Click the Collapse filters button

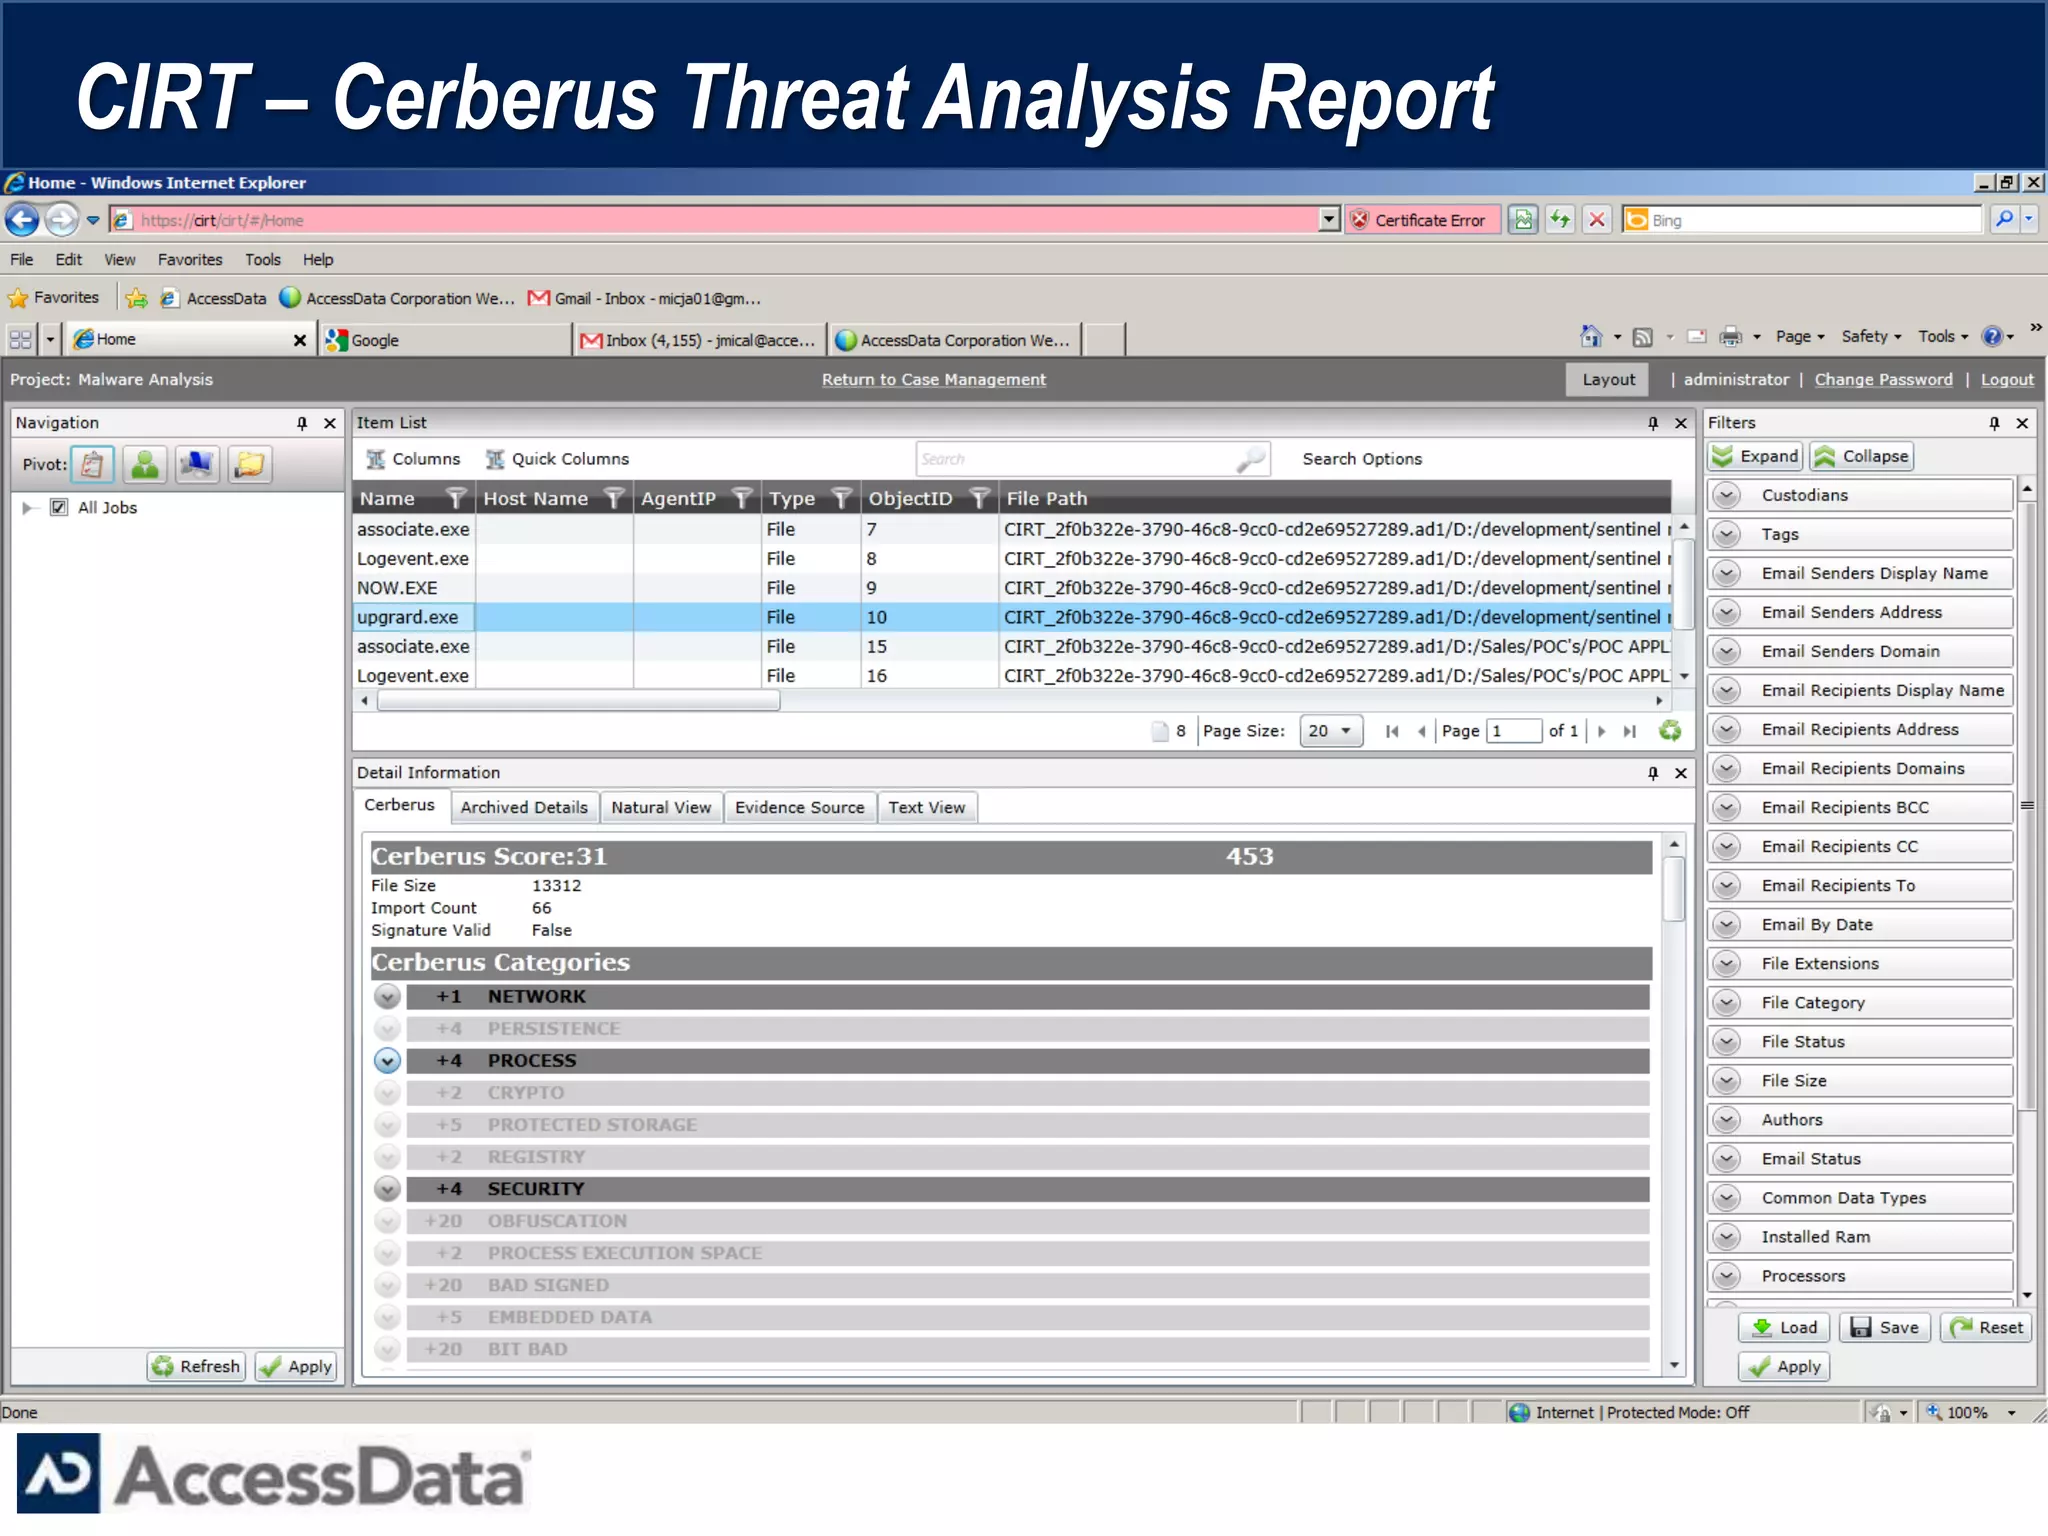1861,456
